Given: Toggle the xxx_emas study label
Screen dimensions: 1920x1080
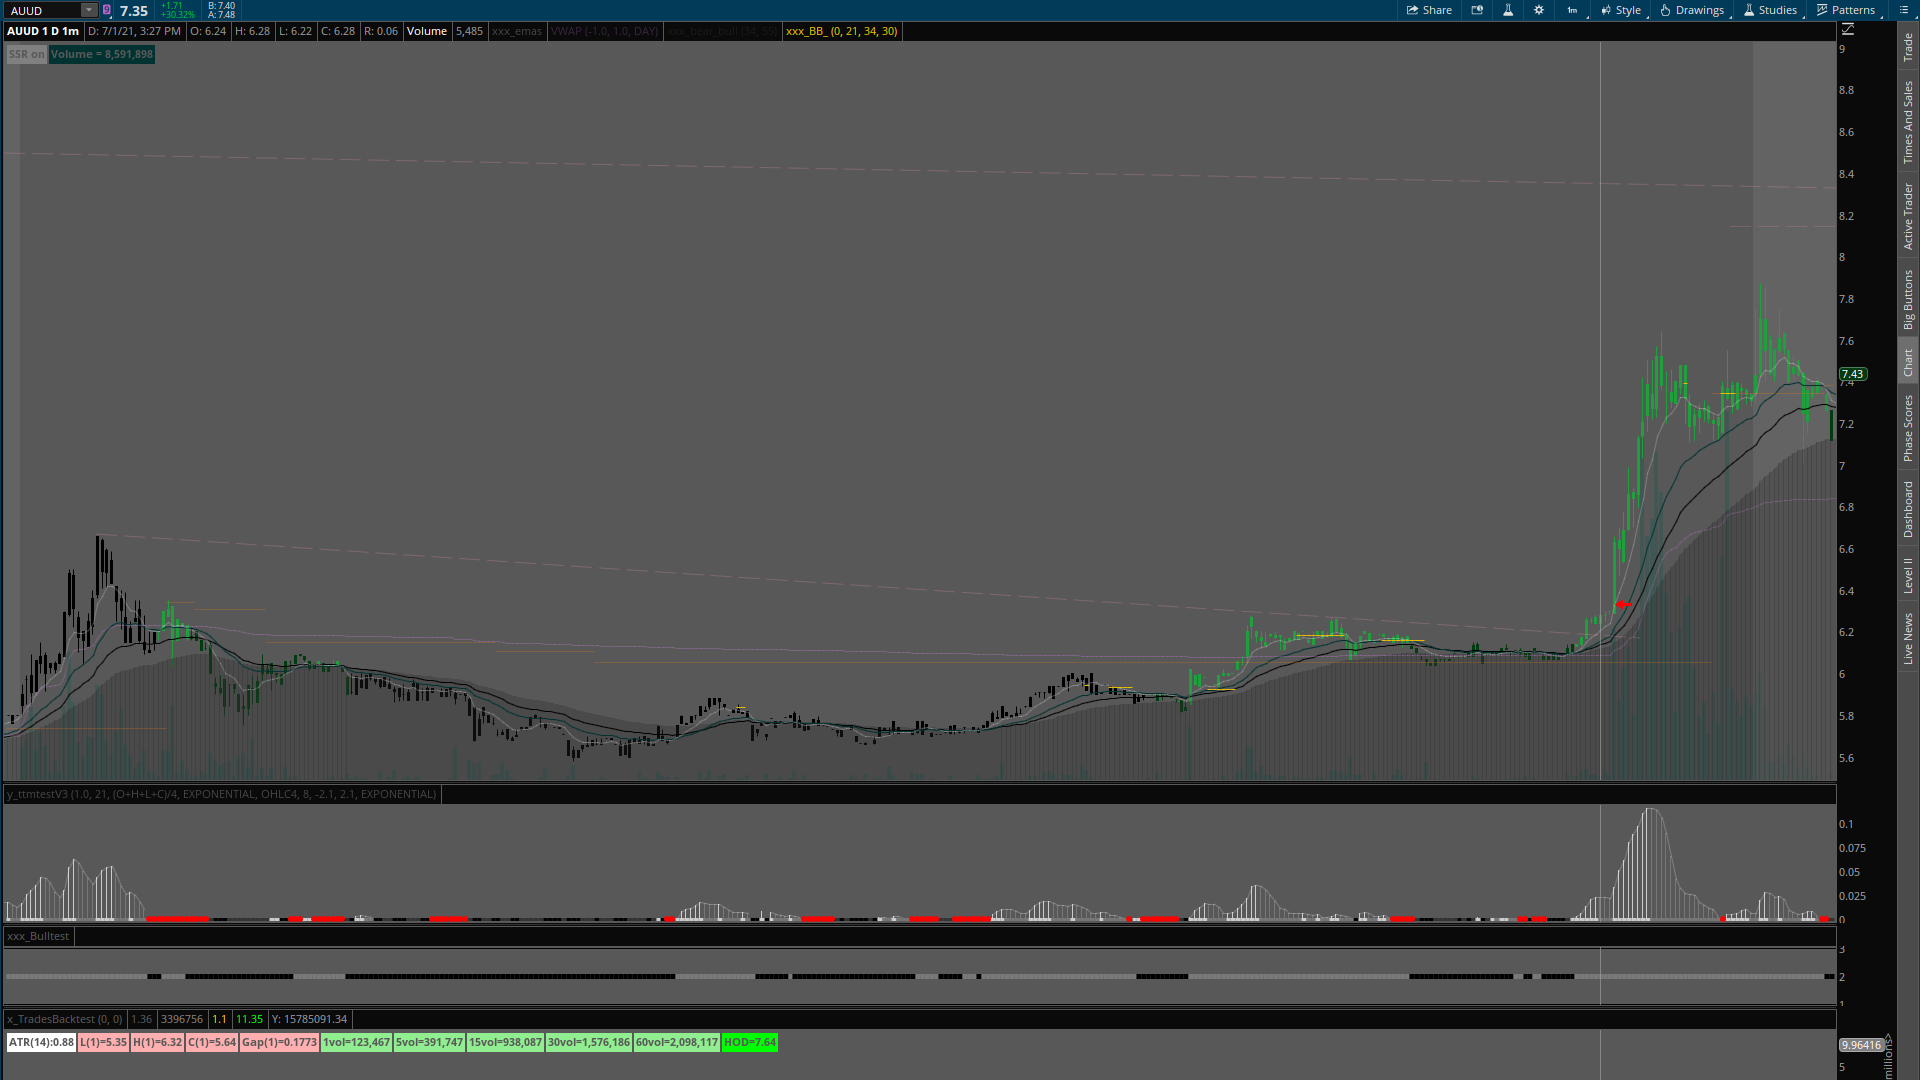Looking at the screenshot, I should (x=516, y=31).
